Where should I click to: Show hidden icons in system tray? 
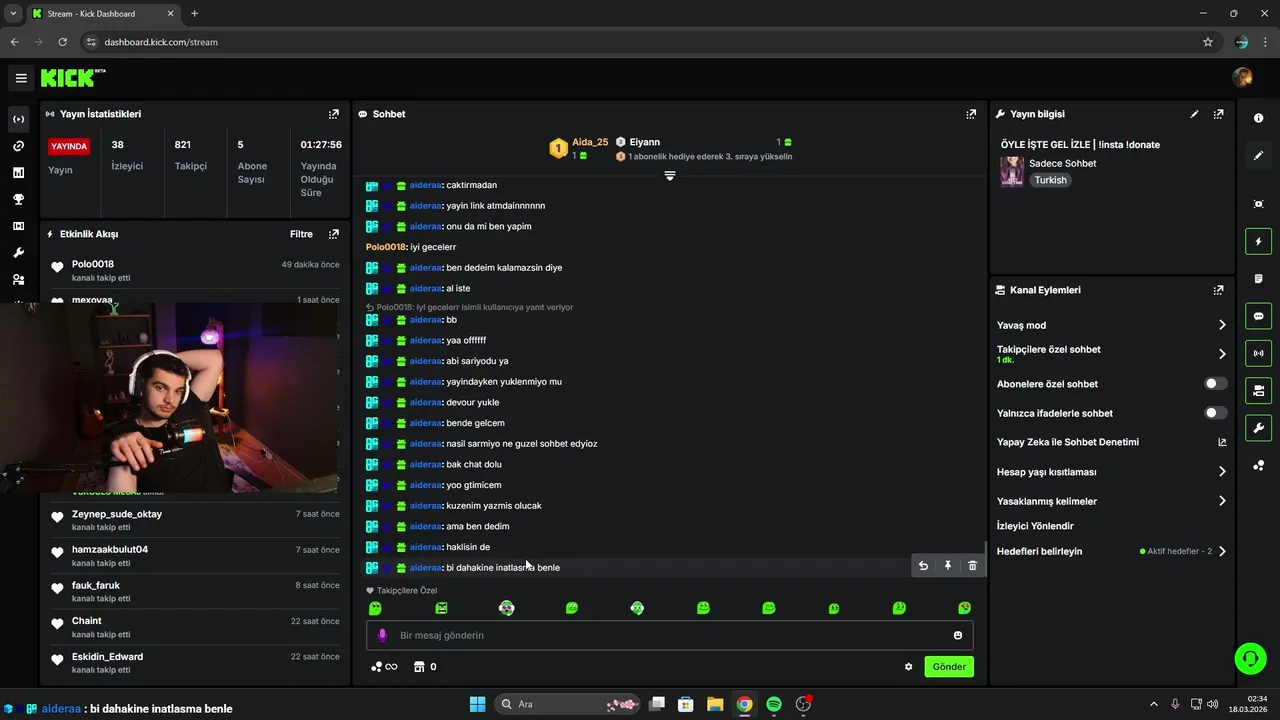[1153, 704]
